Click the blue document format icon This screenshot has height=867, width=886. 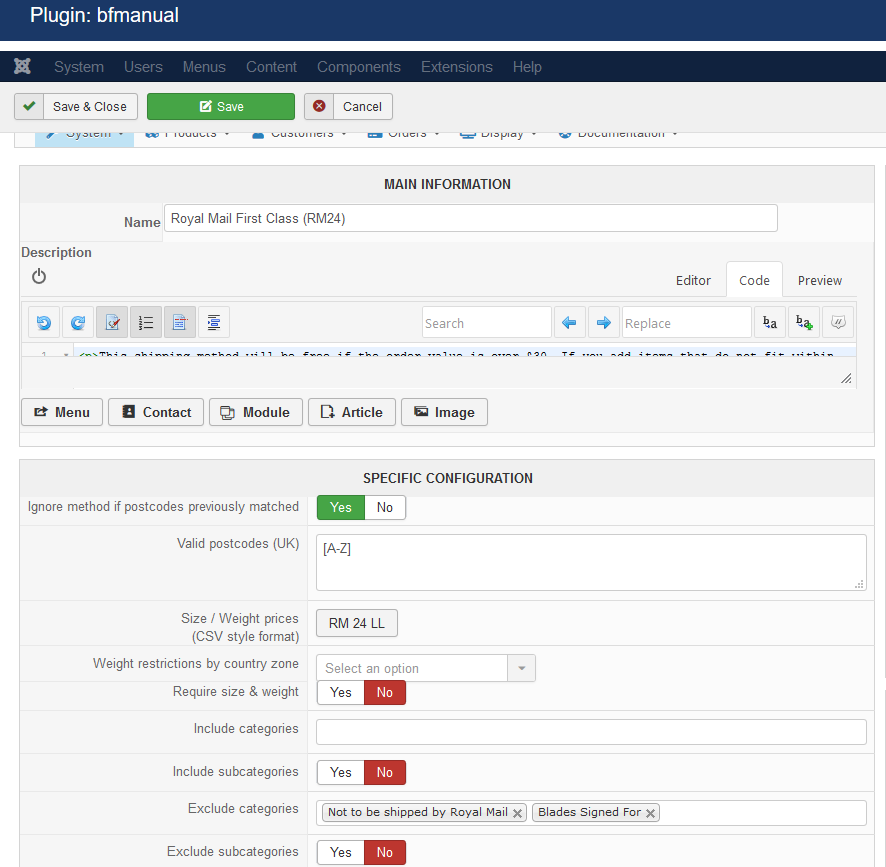click(180, 322)
